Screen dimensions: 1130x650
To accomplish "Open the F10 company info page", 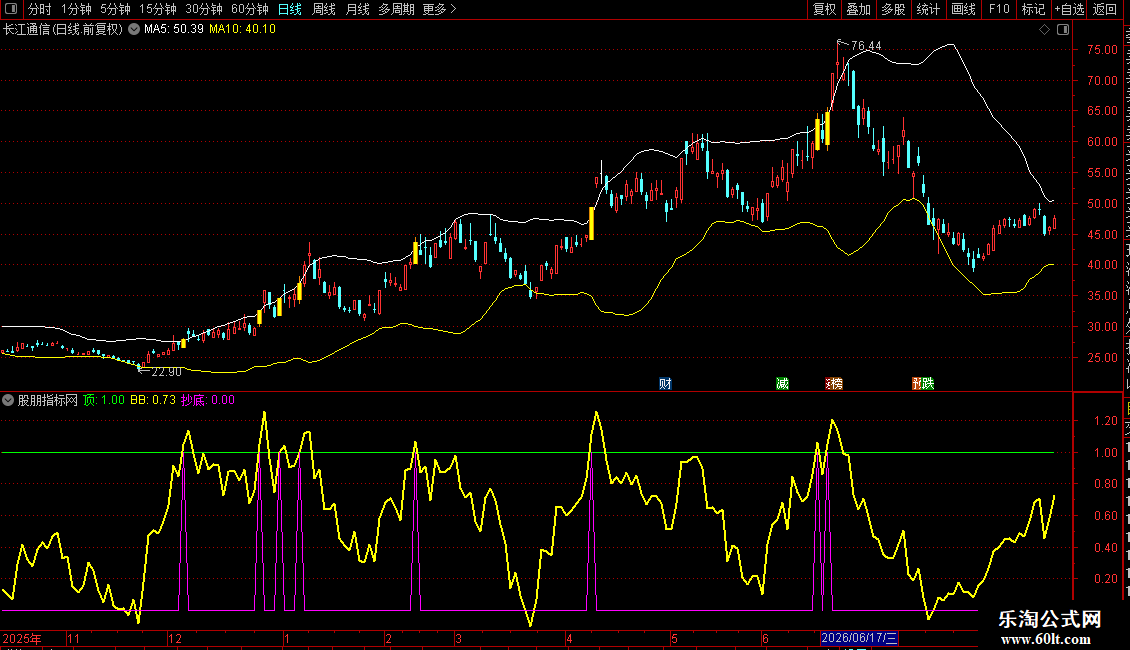I will click(x=999, y=9).
